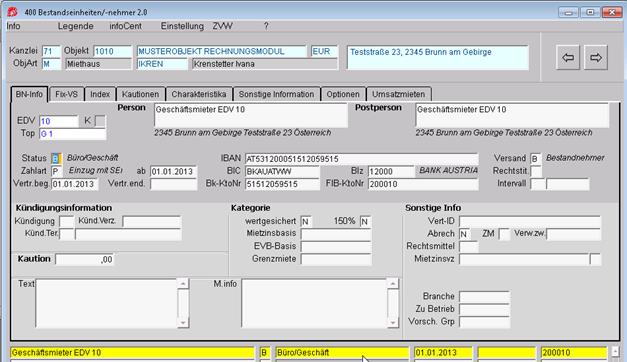627x362 pixels.
Task: Click the 150% field with N
Action: 365,222
